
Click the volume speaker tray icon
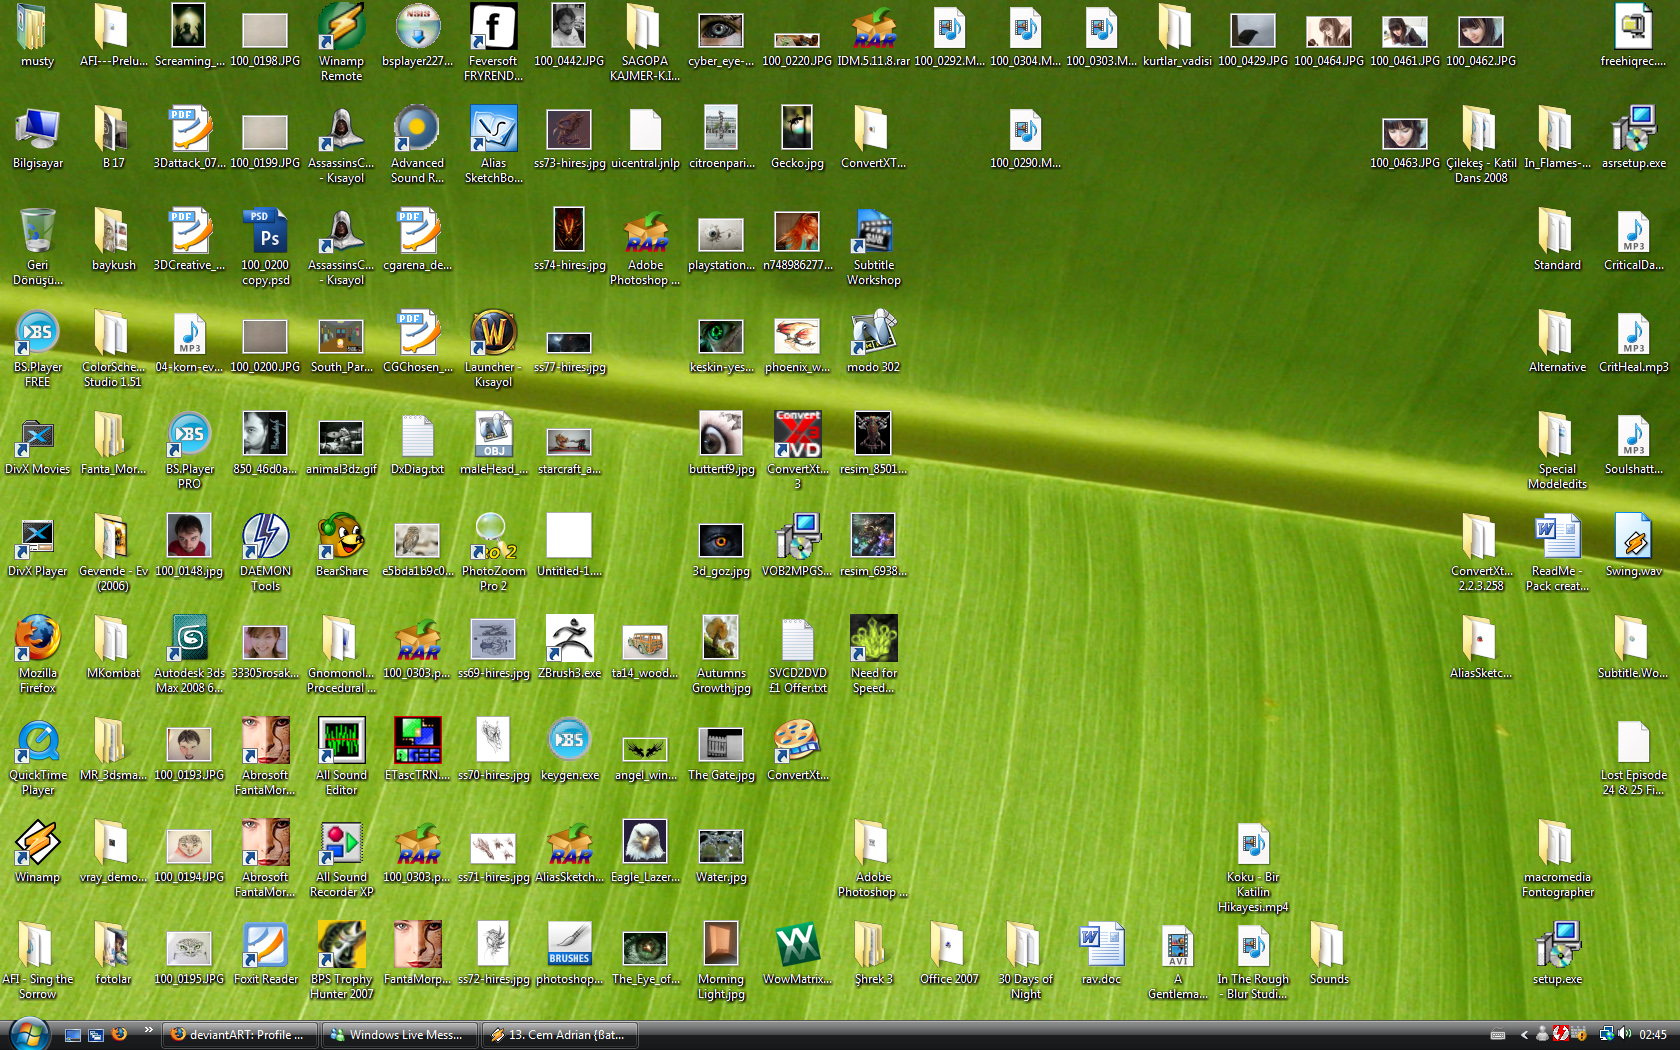click(1624, 1034)
